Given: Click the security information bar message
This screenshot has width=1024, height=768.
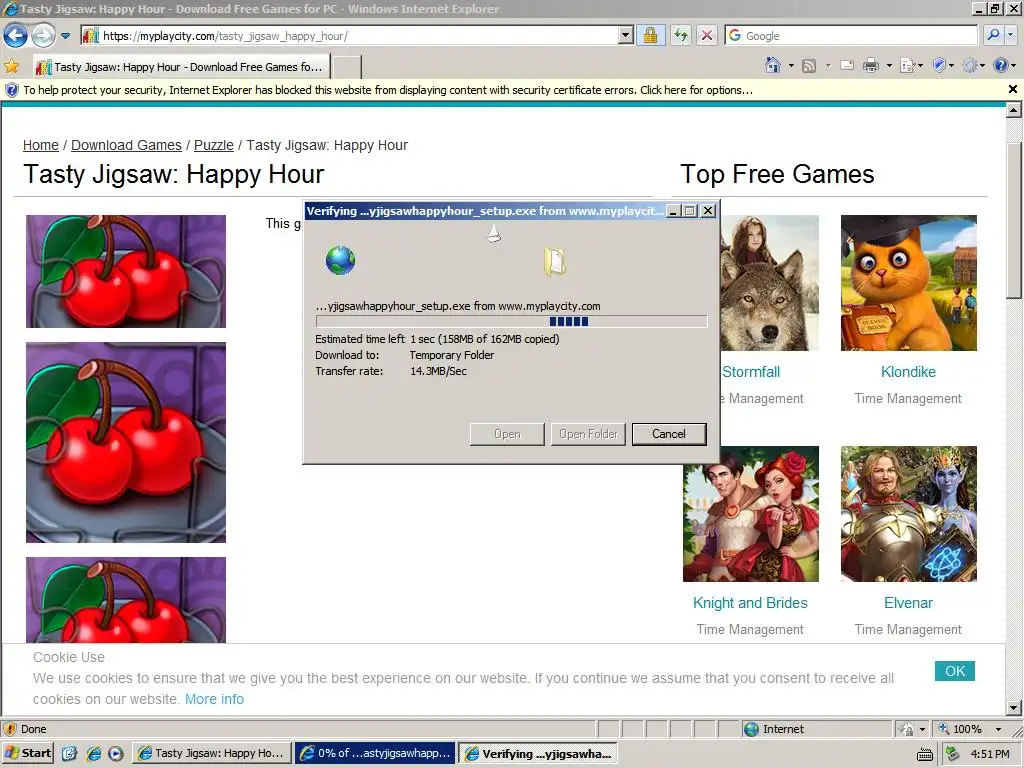Looking at the screenshot, I should coord(388,90).
